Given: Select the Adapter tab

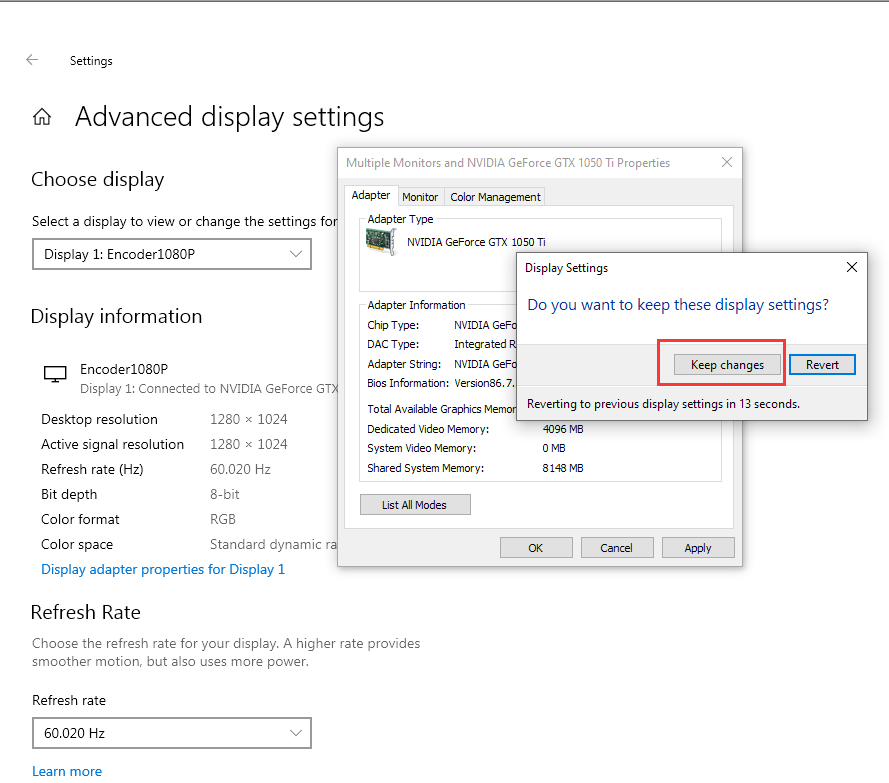Looking at the screenshot, I should 371,195.
